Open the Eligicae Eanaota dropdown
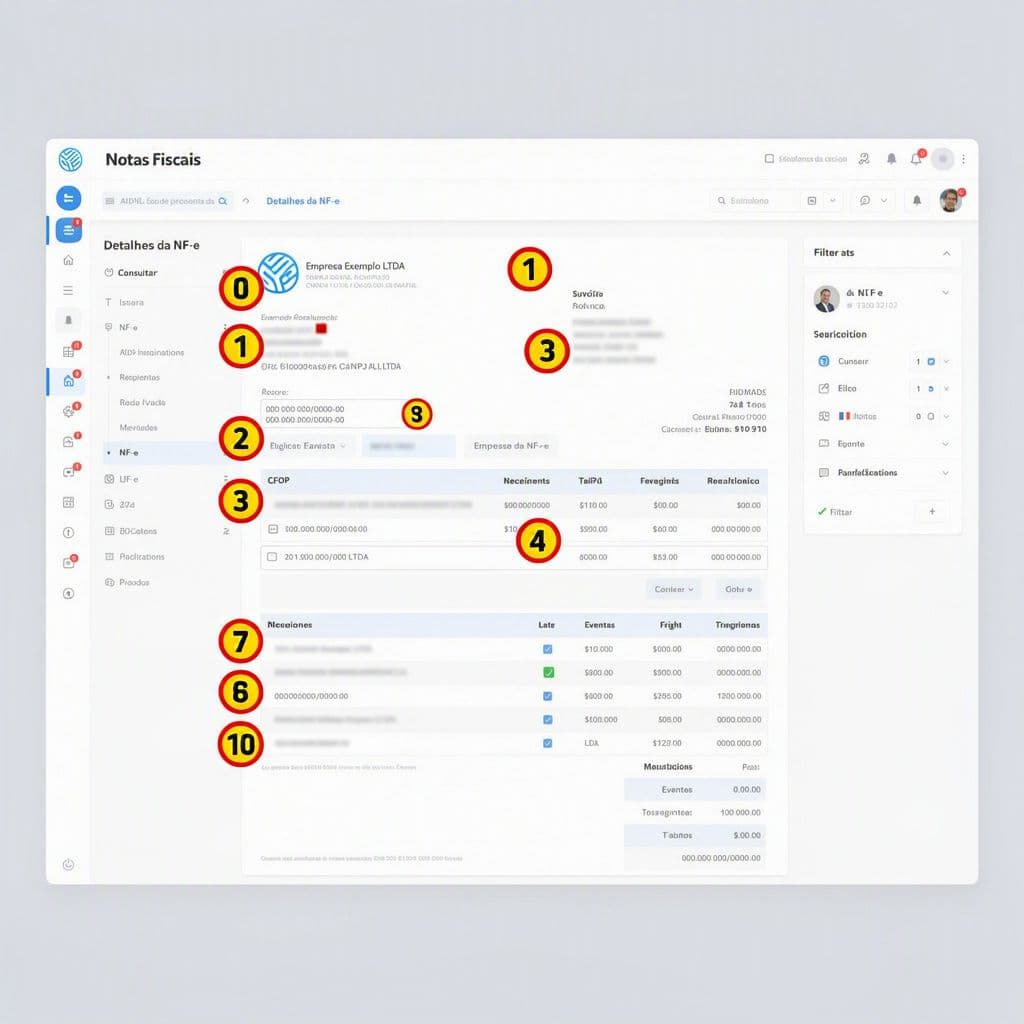1024x1024 pixels. point(307,446)
